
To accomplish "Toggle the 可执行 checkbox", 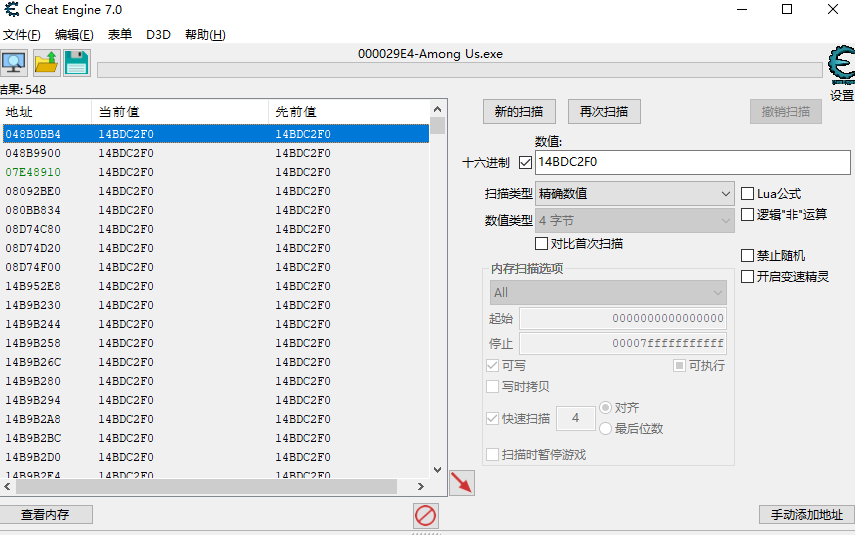I will 679,365.
